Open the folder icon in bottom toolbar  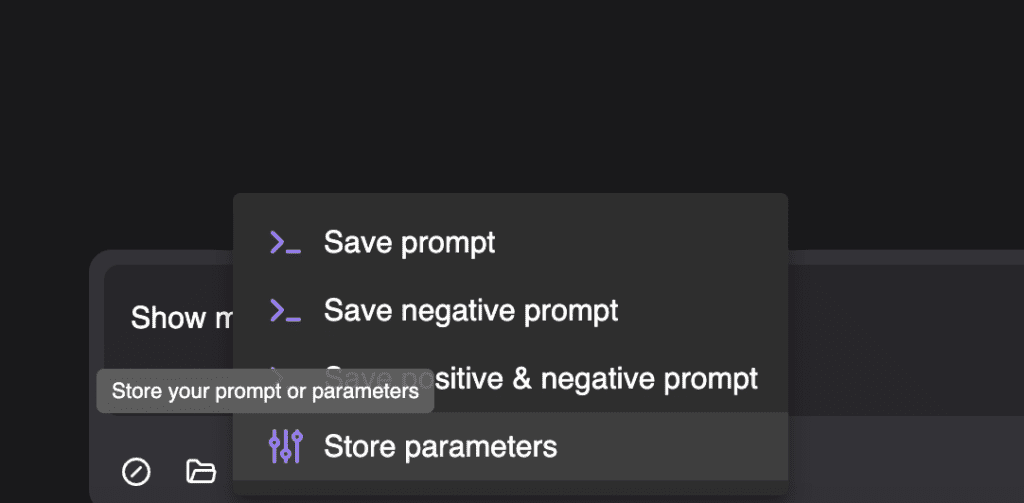pyautogui.click(x=201, y=470)
